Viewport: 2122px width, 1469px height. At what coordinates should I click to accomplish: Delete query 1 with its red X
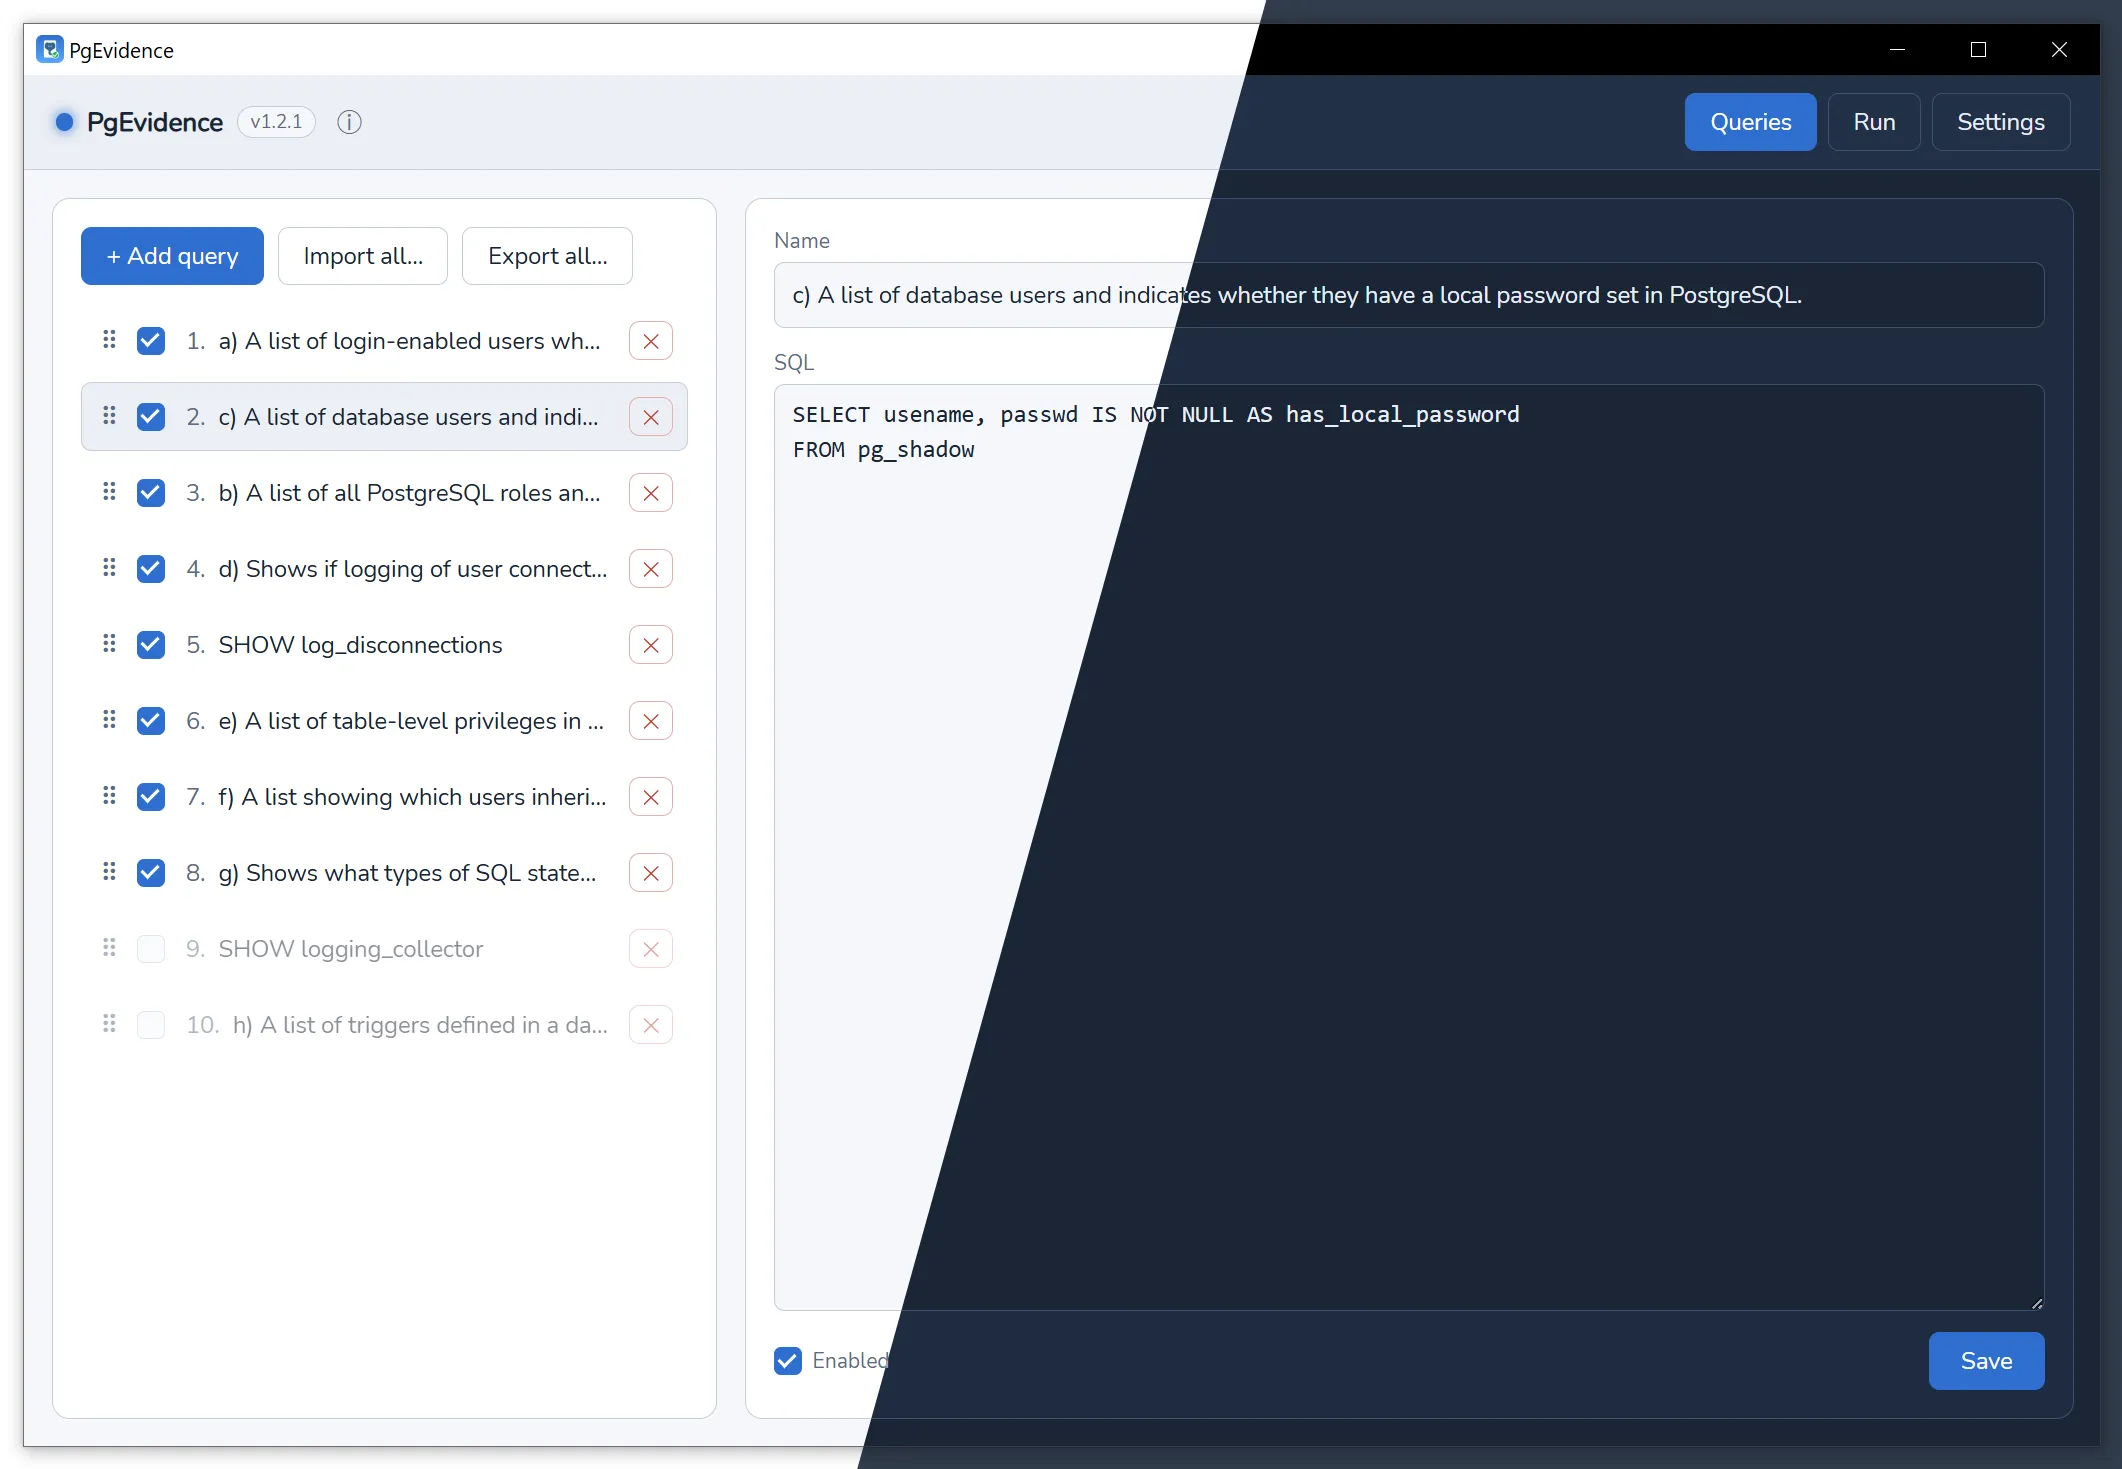(651, 341)
